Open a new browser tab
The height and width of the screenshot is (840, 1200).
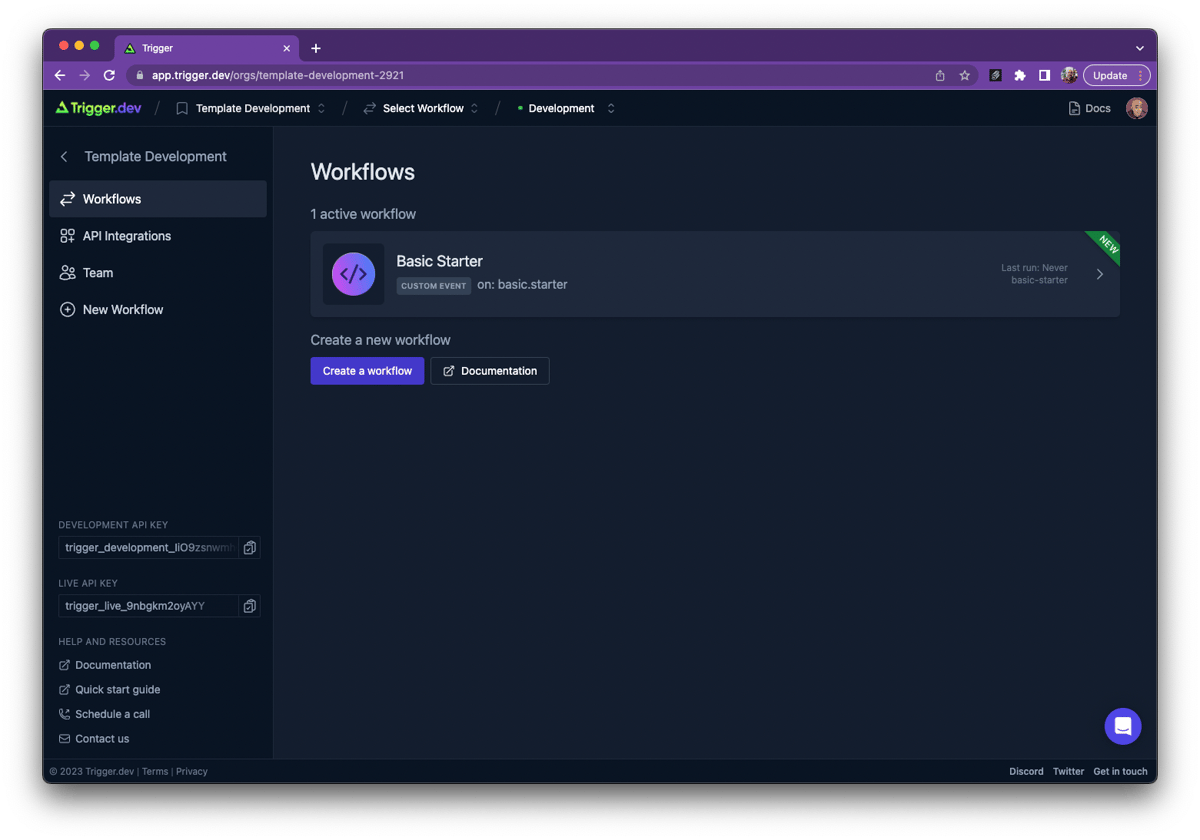pos(316,48)
